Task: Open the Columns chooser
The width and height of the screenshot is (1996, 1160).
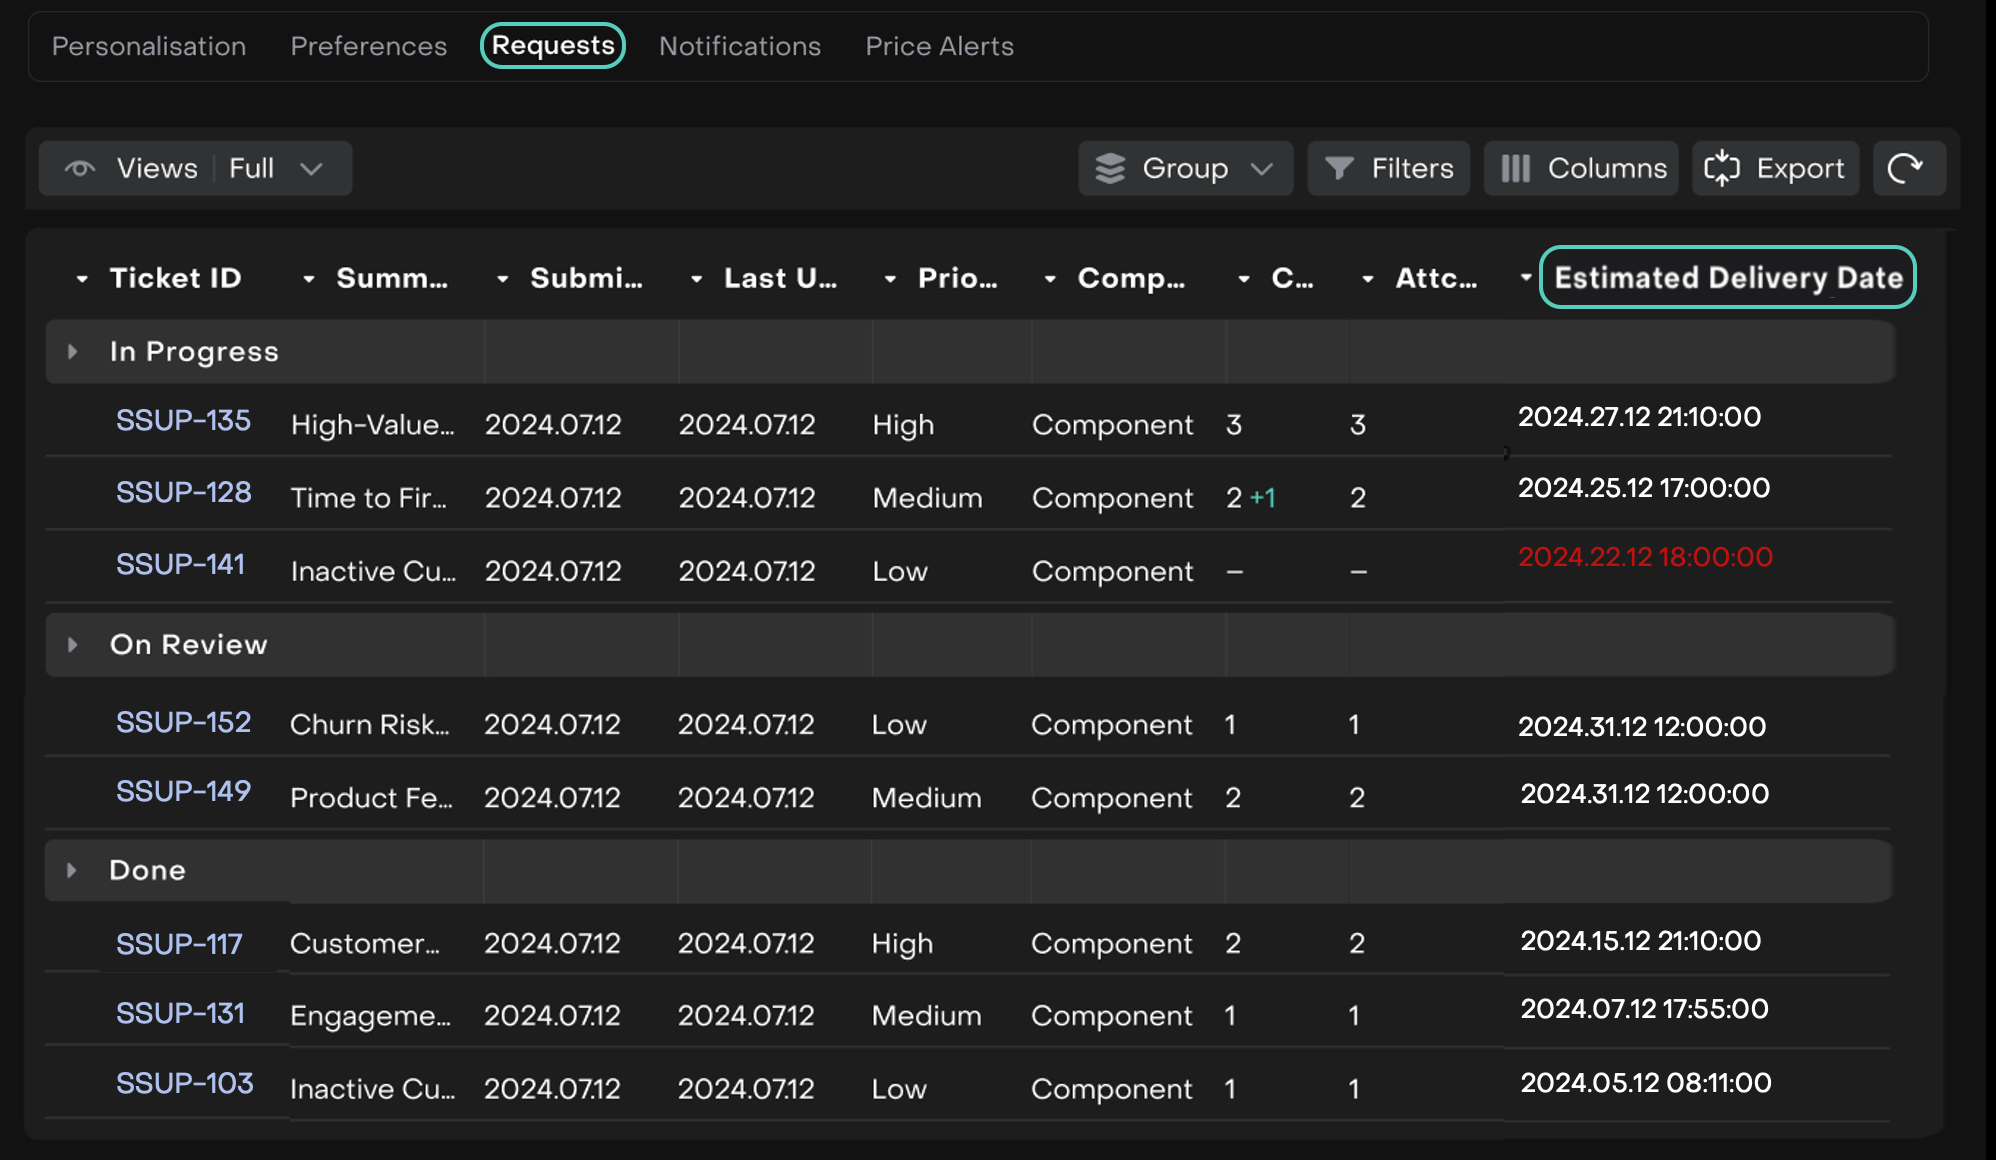Action: click(x=1582, y=169)
